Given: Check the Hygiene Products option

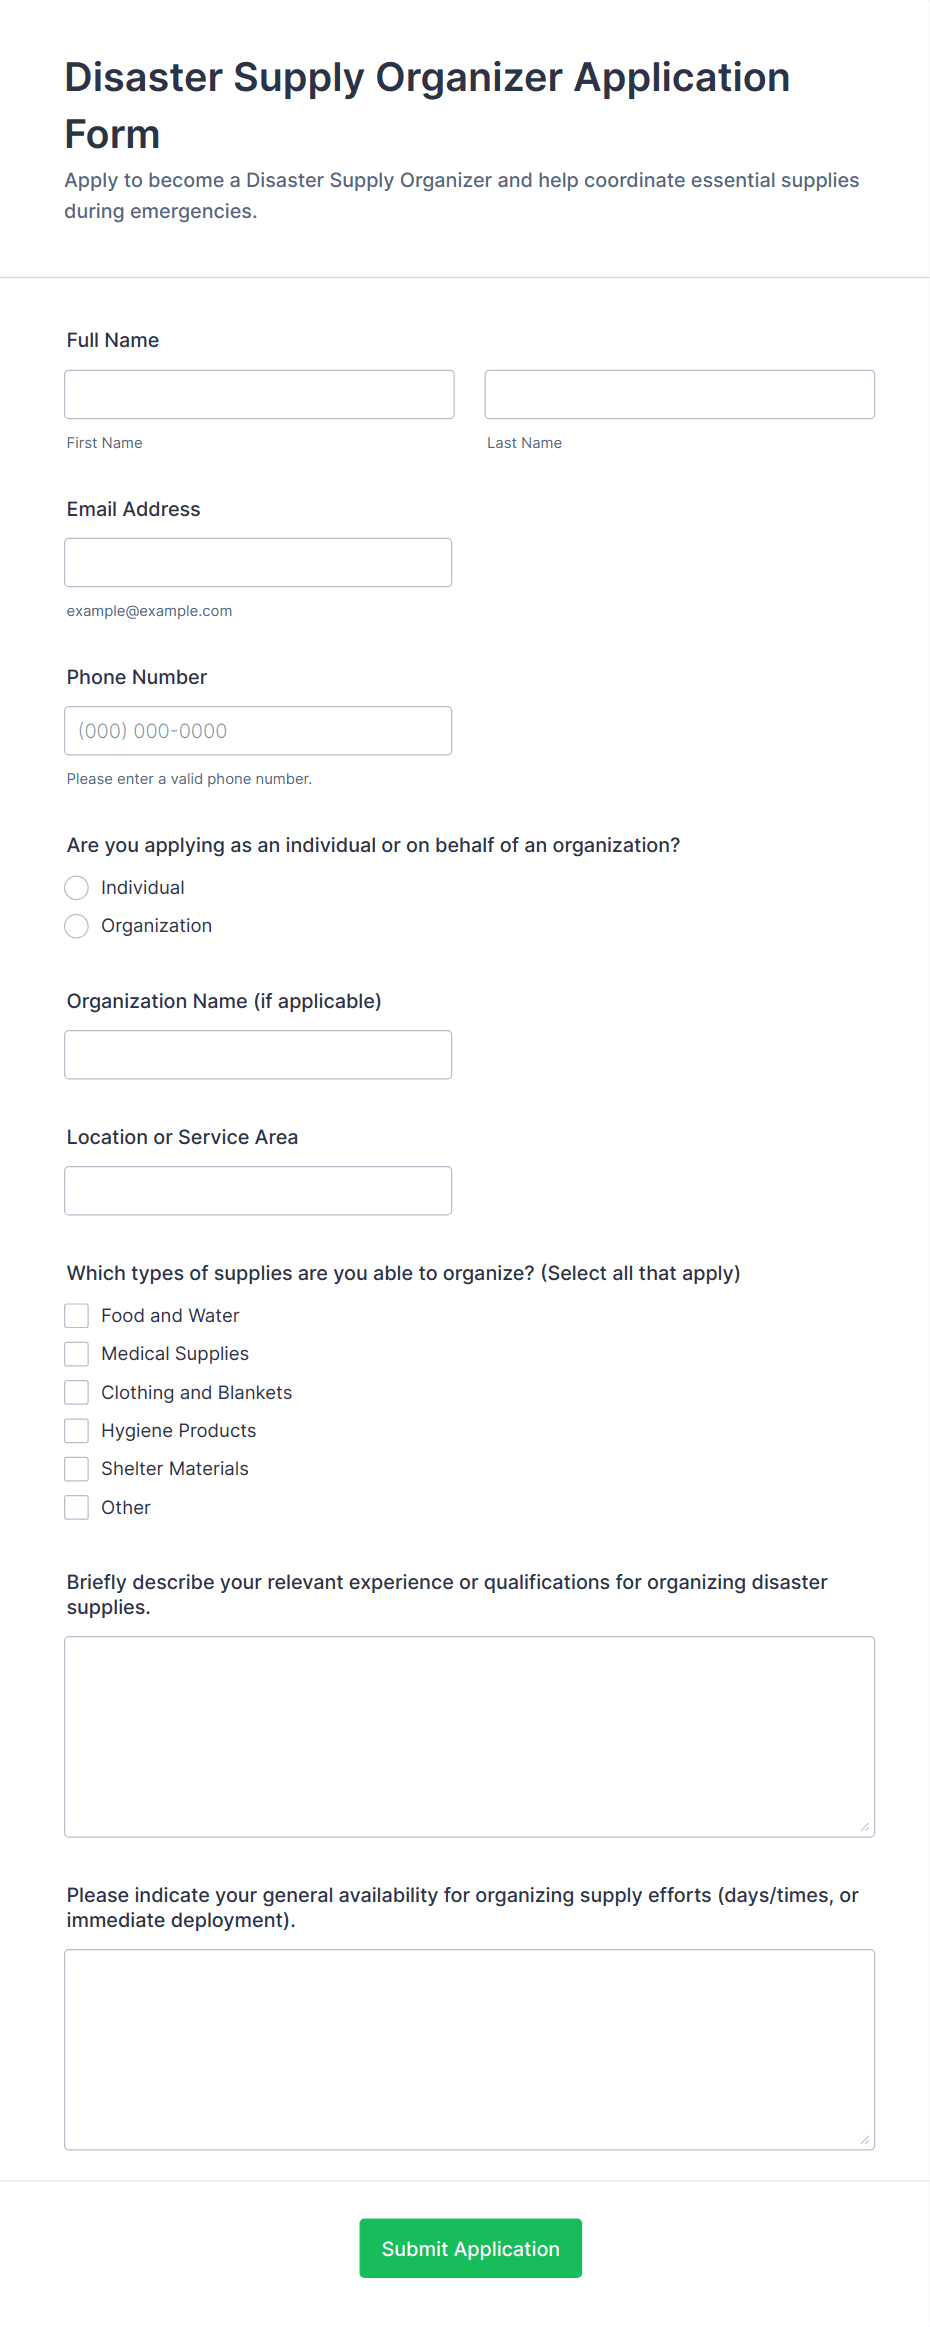Looking at the screenshot, I should 76,1430.
